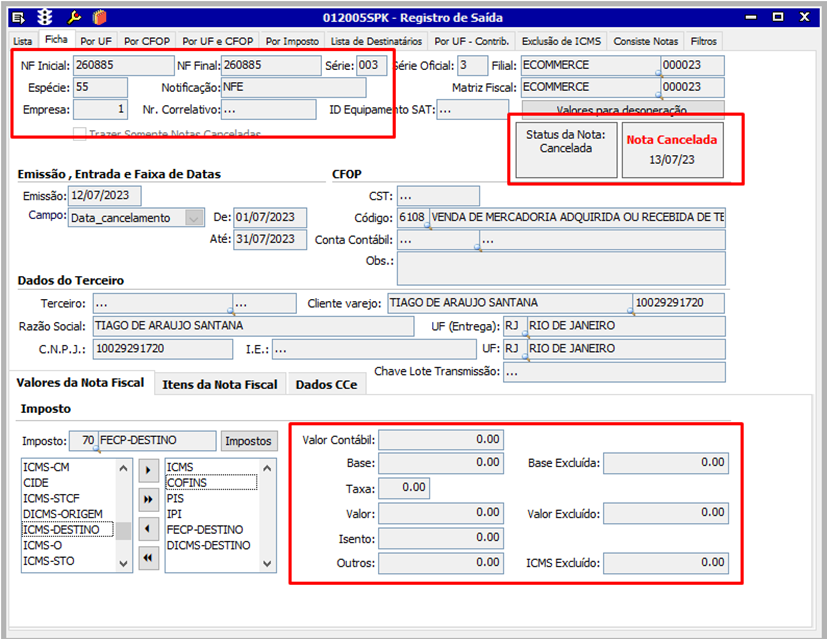Image resolution: width=827 pixels, height=639 pixels.
Task: Select ICMS-STO in available taxes list
Action: [x=49, y=561]
